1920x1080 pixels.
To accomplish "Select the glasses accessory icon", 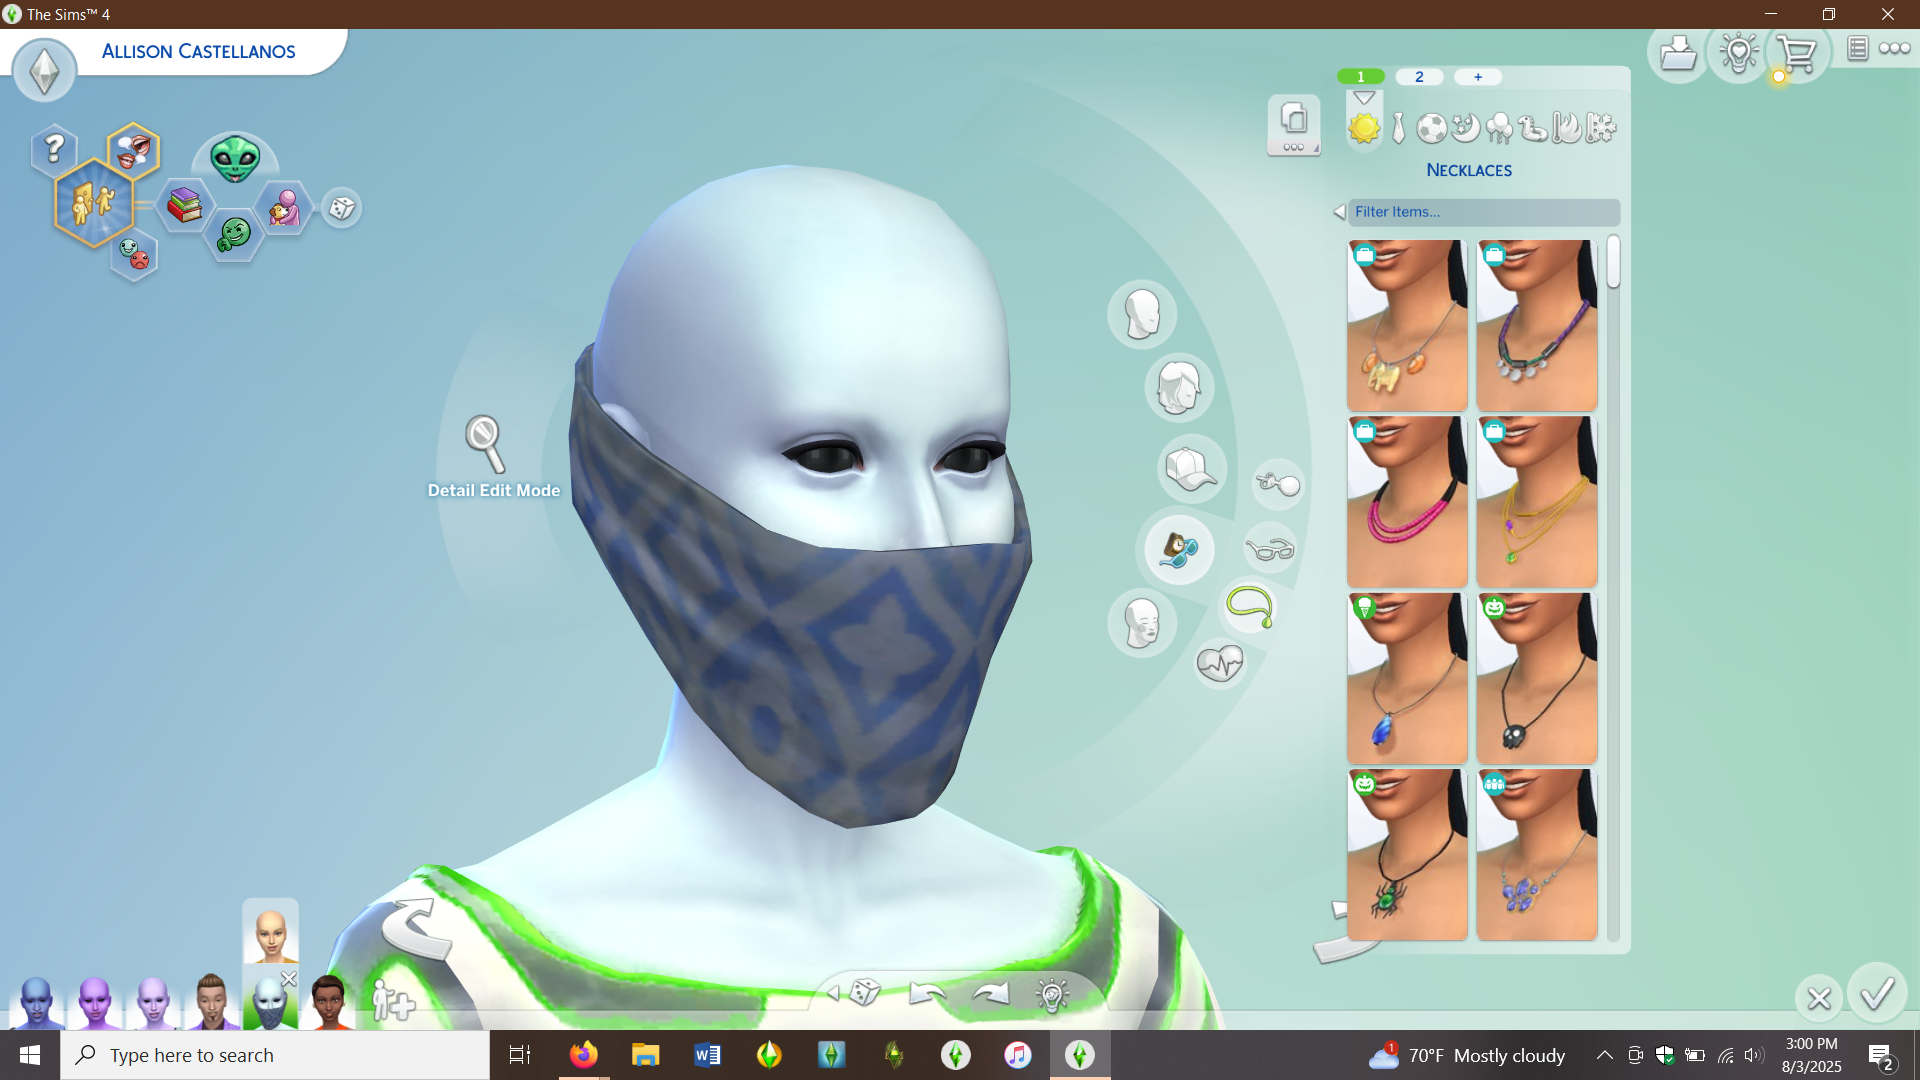I will click(1270, 549).
